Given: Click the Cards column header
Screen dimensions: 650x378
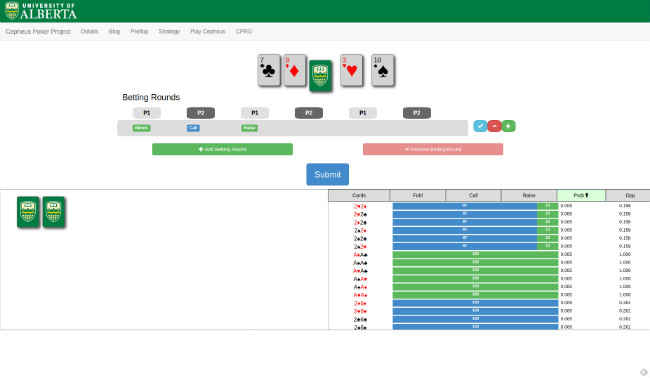Looking at the screenshot, I should coord(359,195).
